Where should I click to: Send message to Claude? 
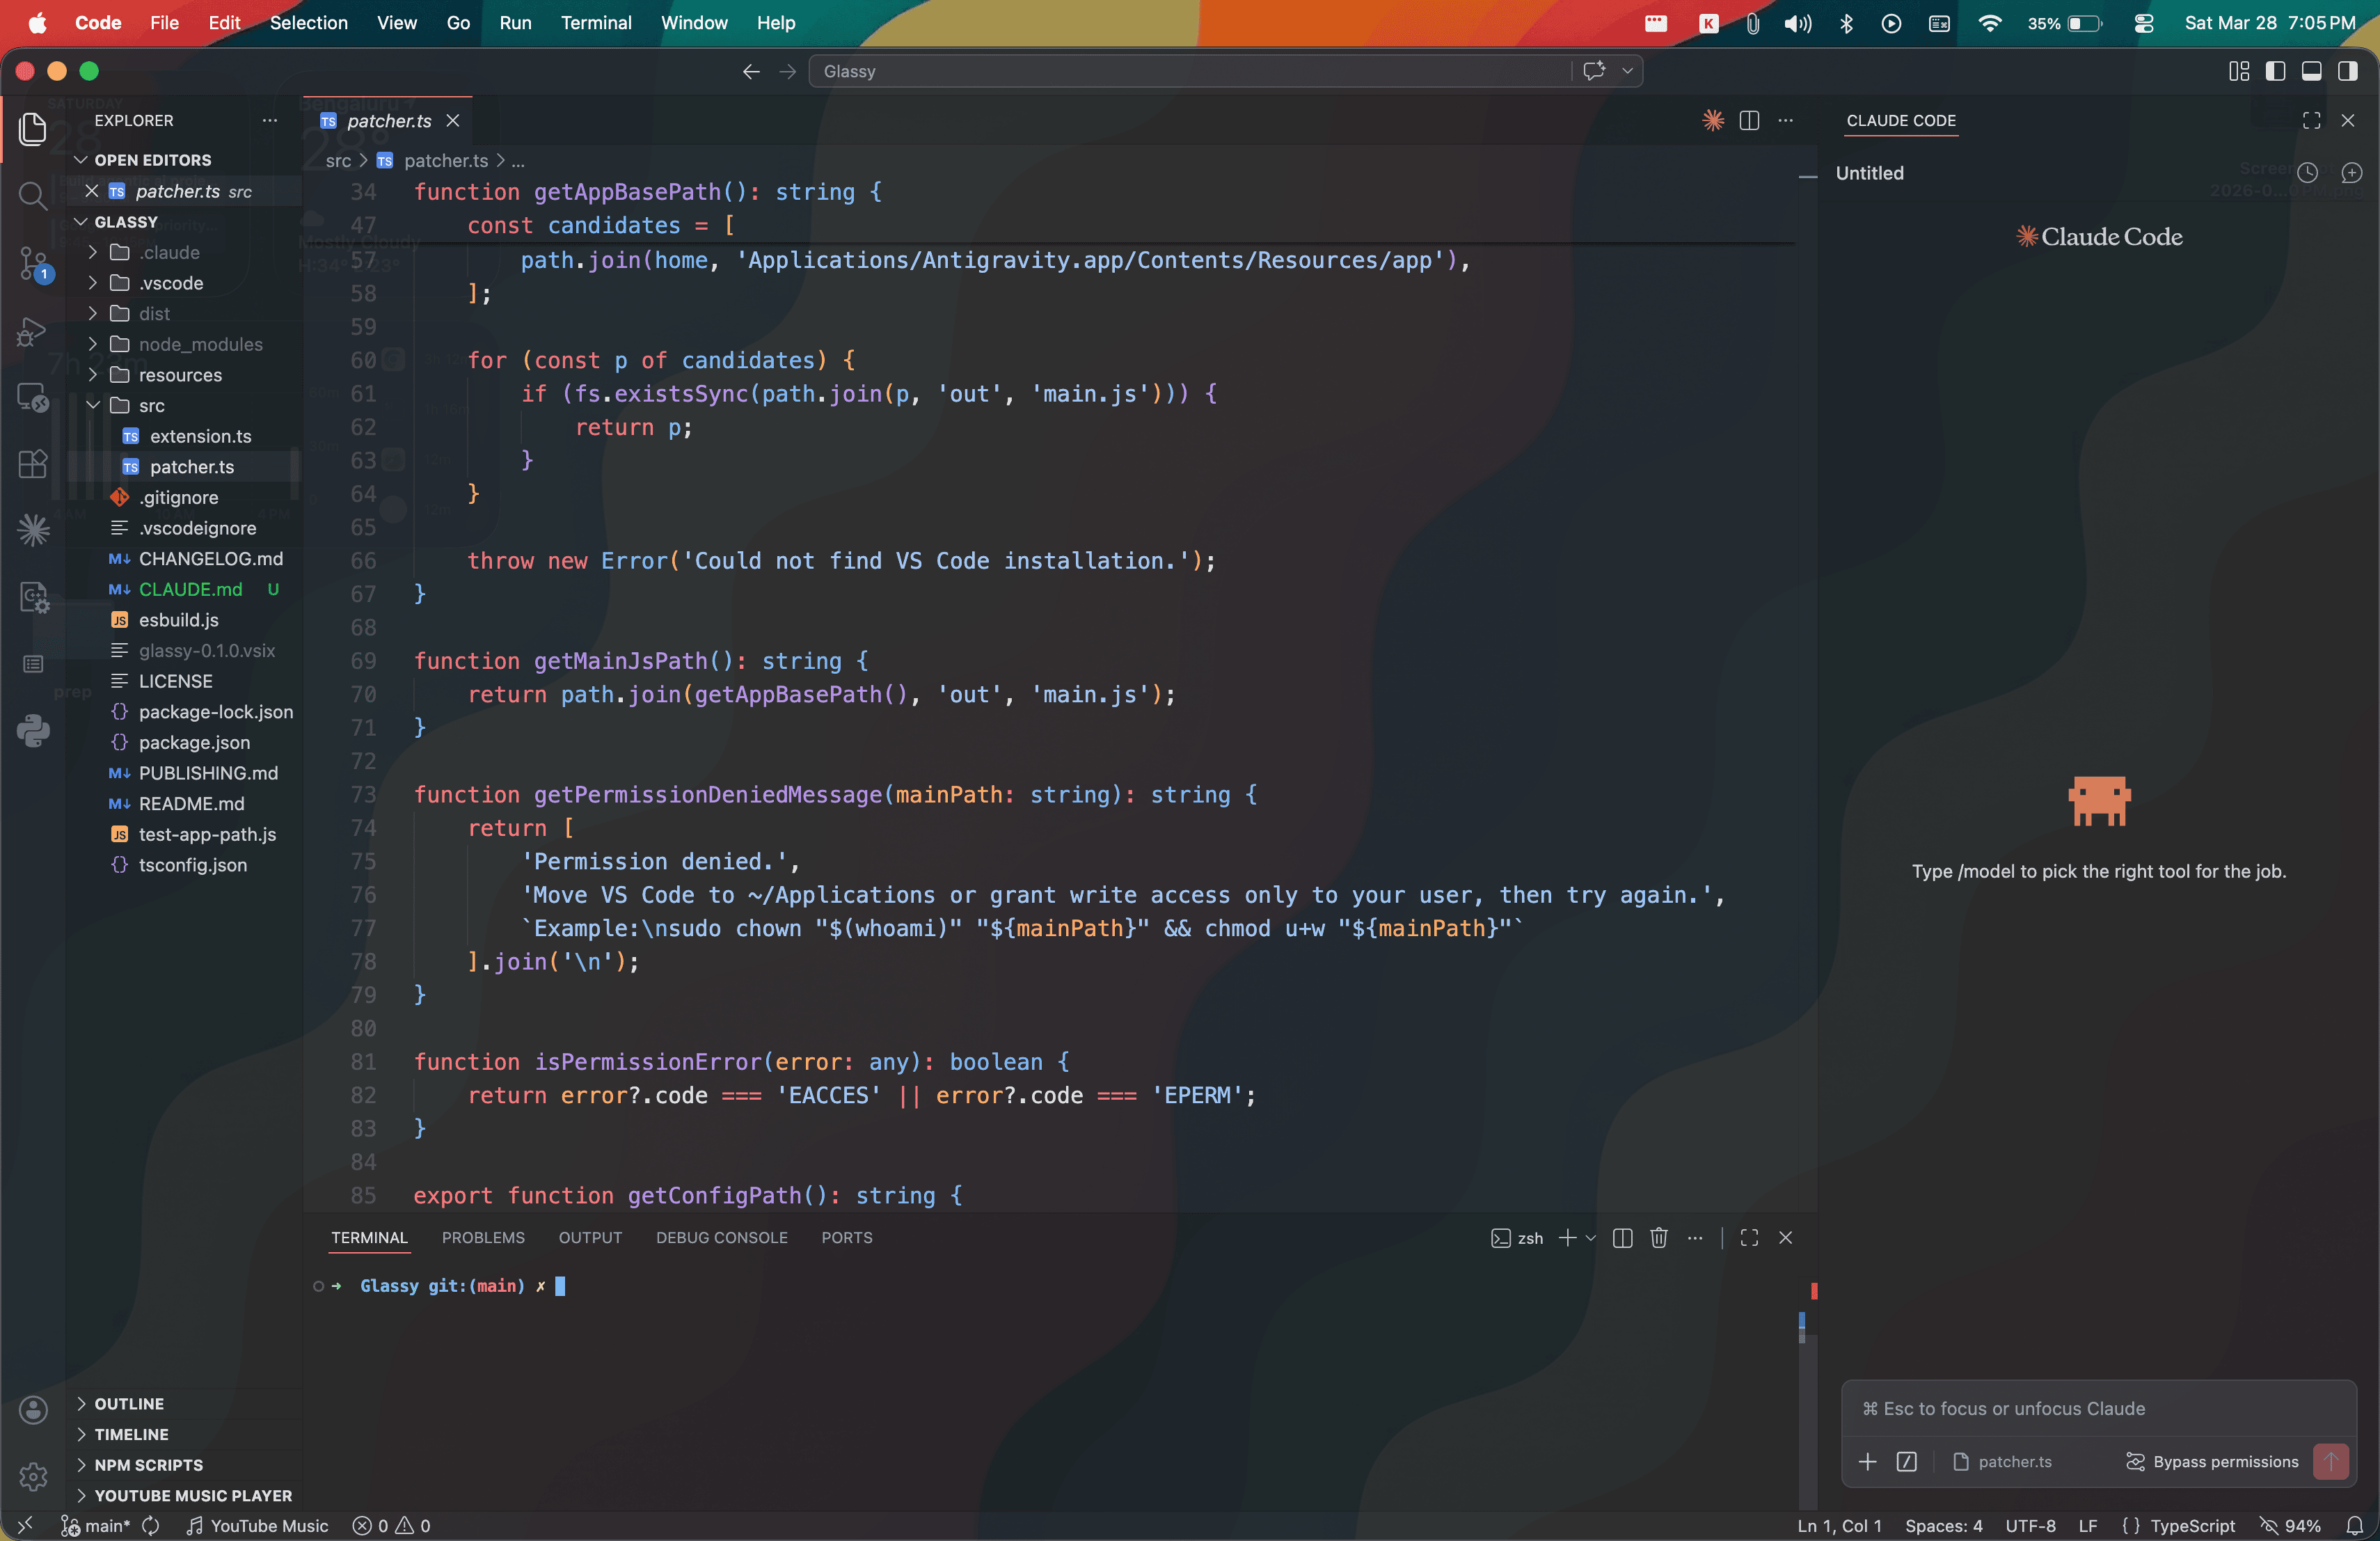(x=2331, y=1462)
